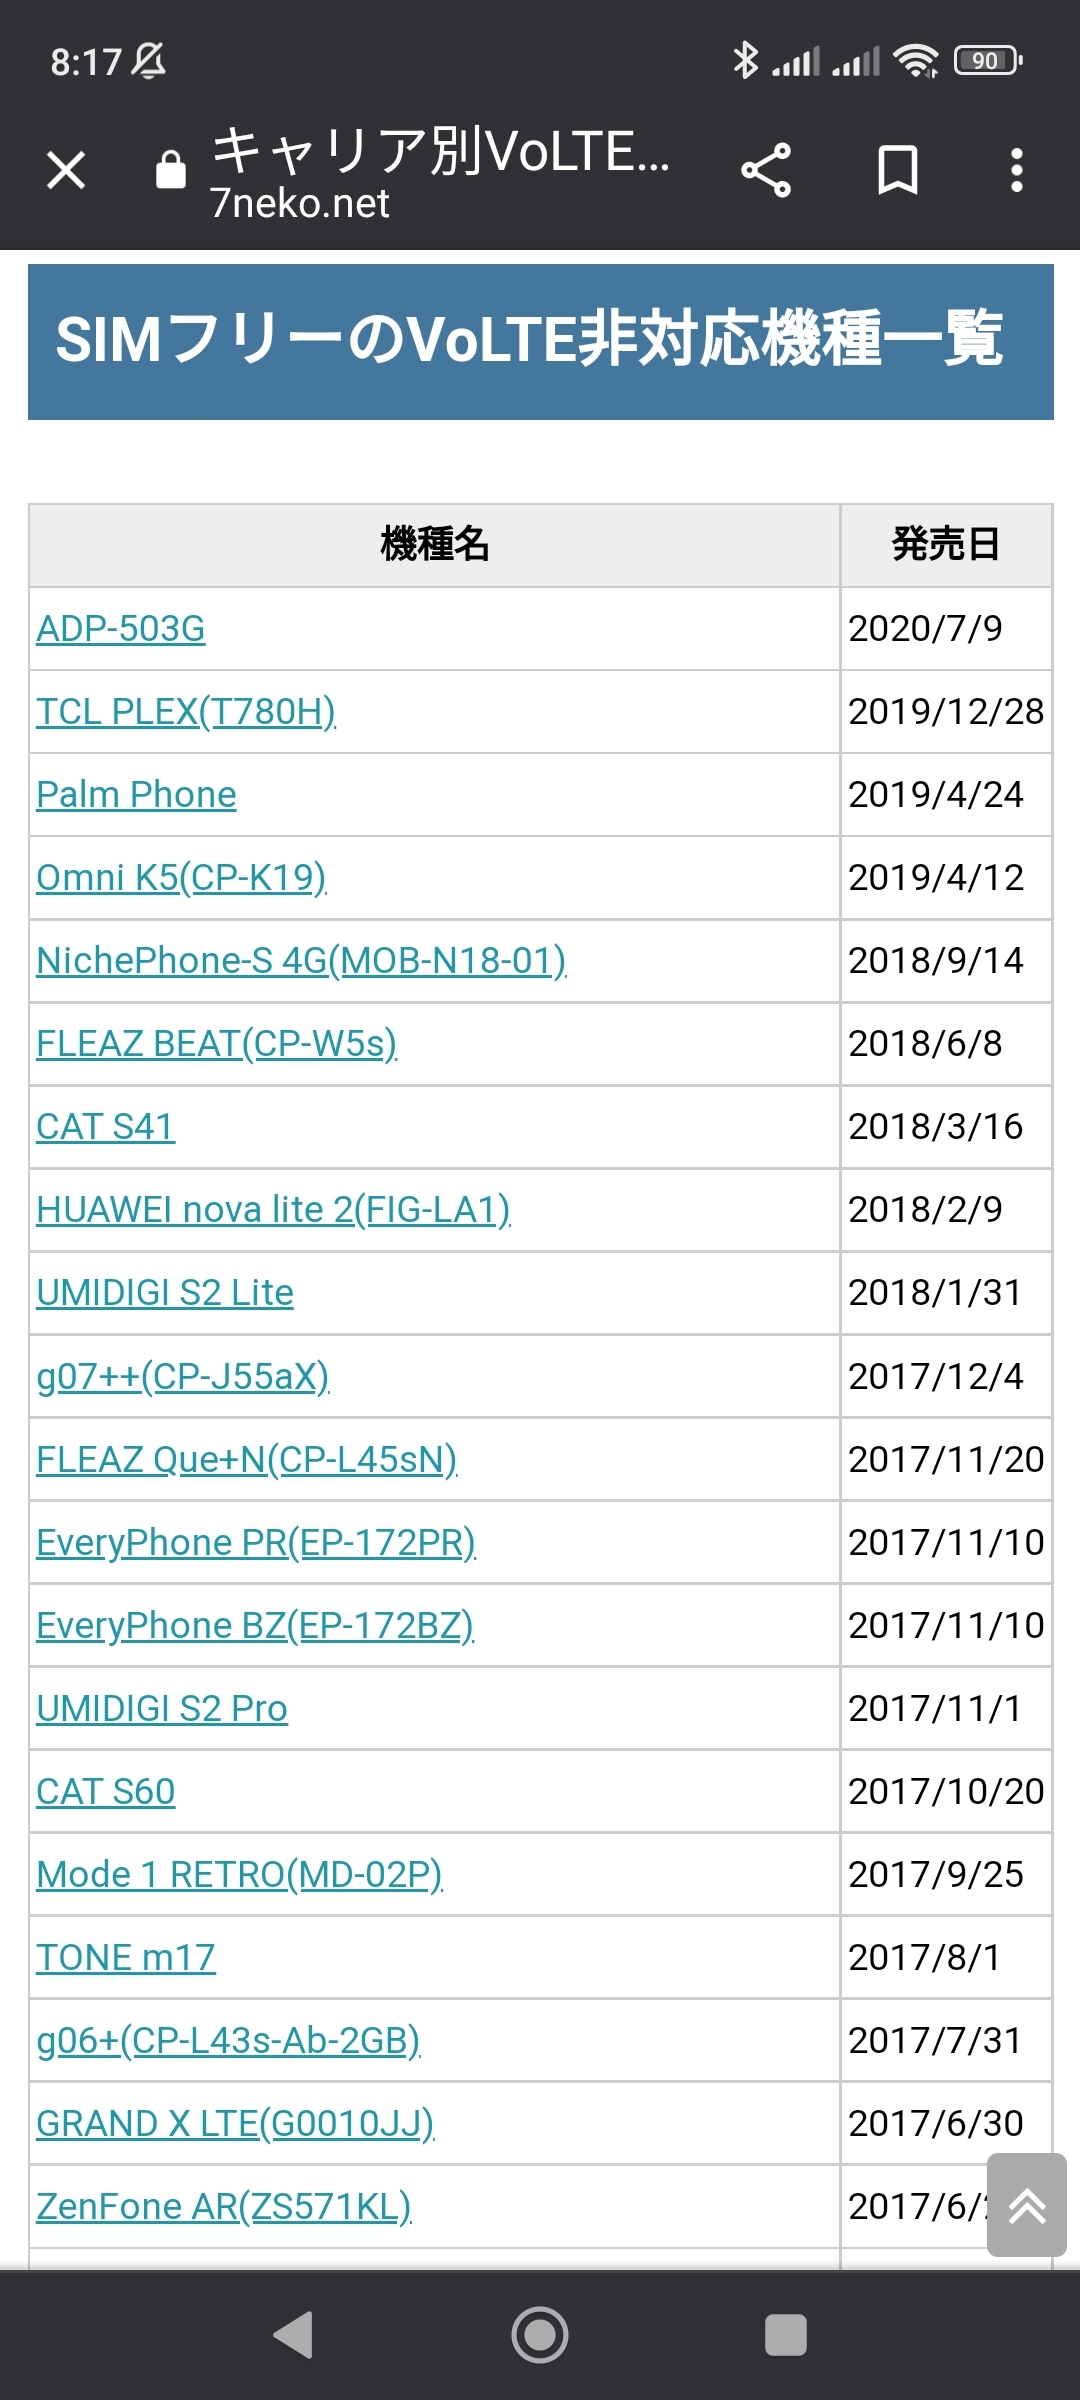Open the ZenFone AR(ZS571KL) link

pyautogui.click(x=224, y=2206)
